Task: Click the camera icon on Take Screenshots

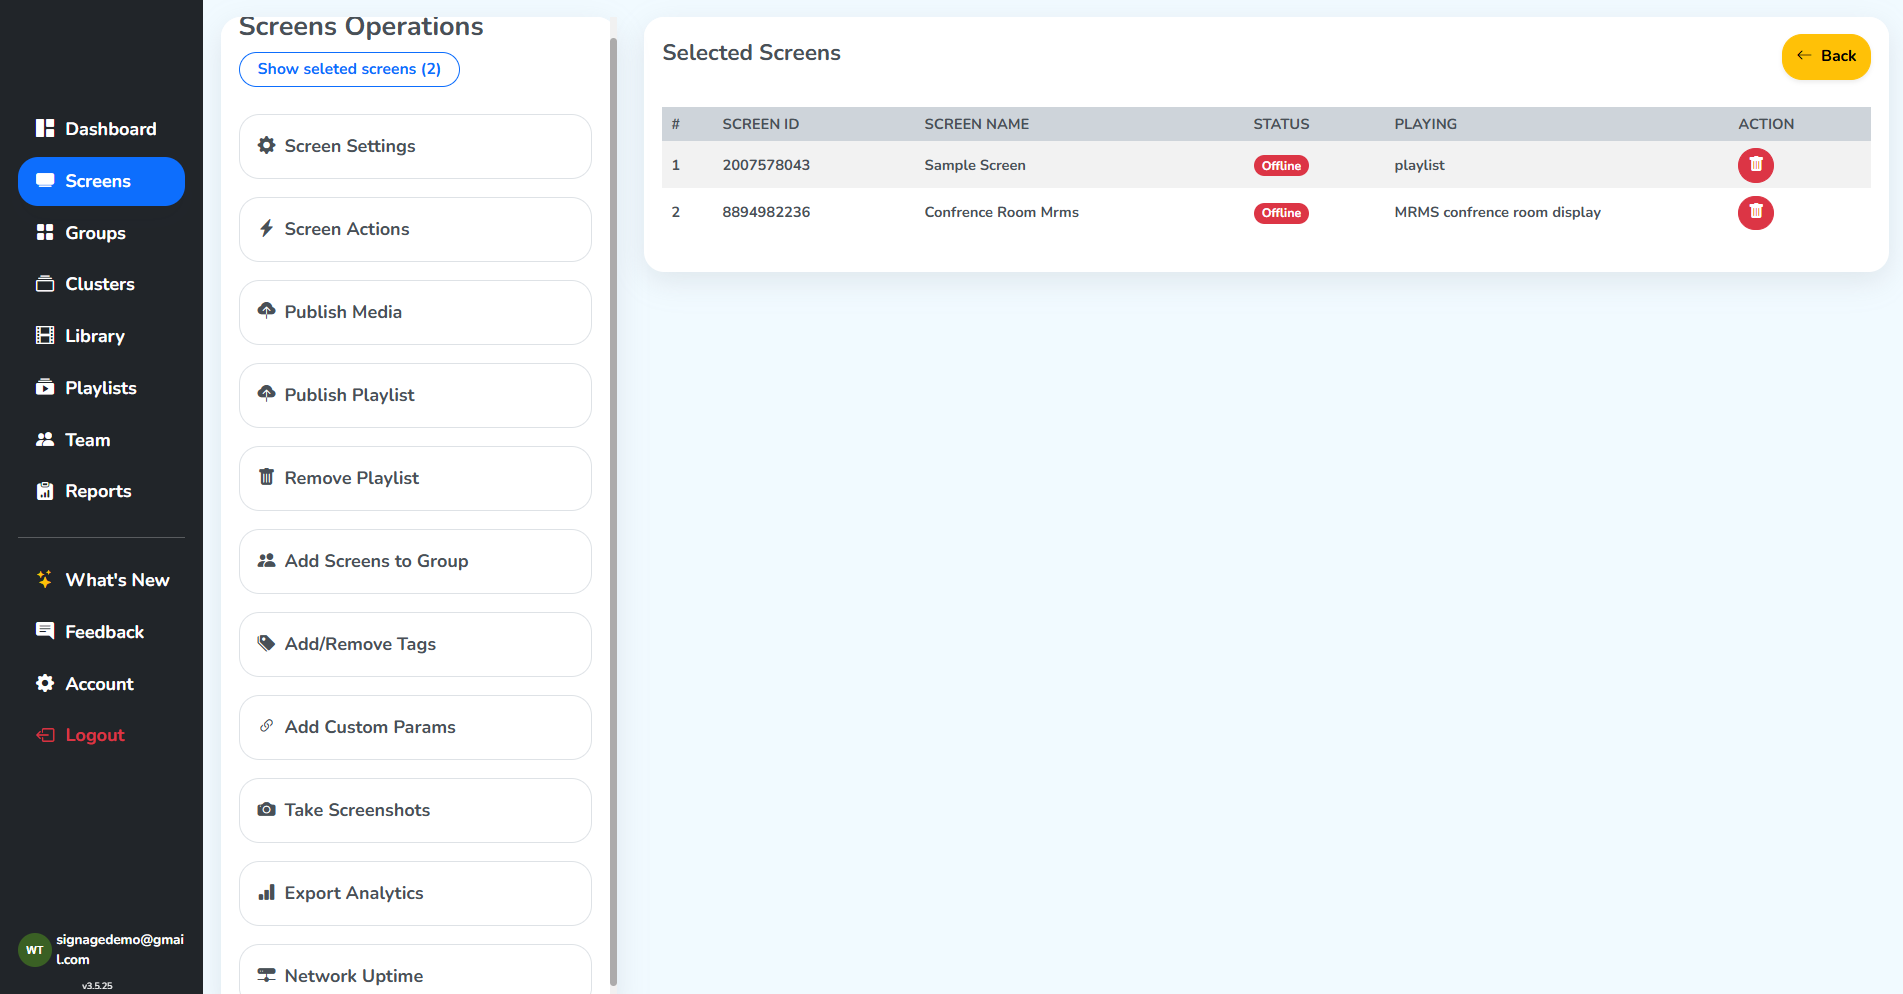Action: tap(266, 809)
